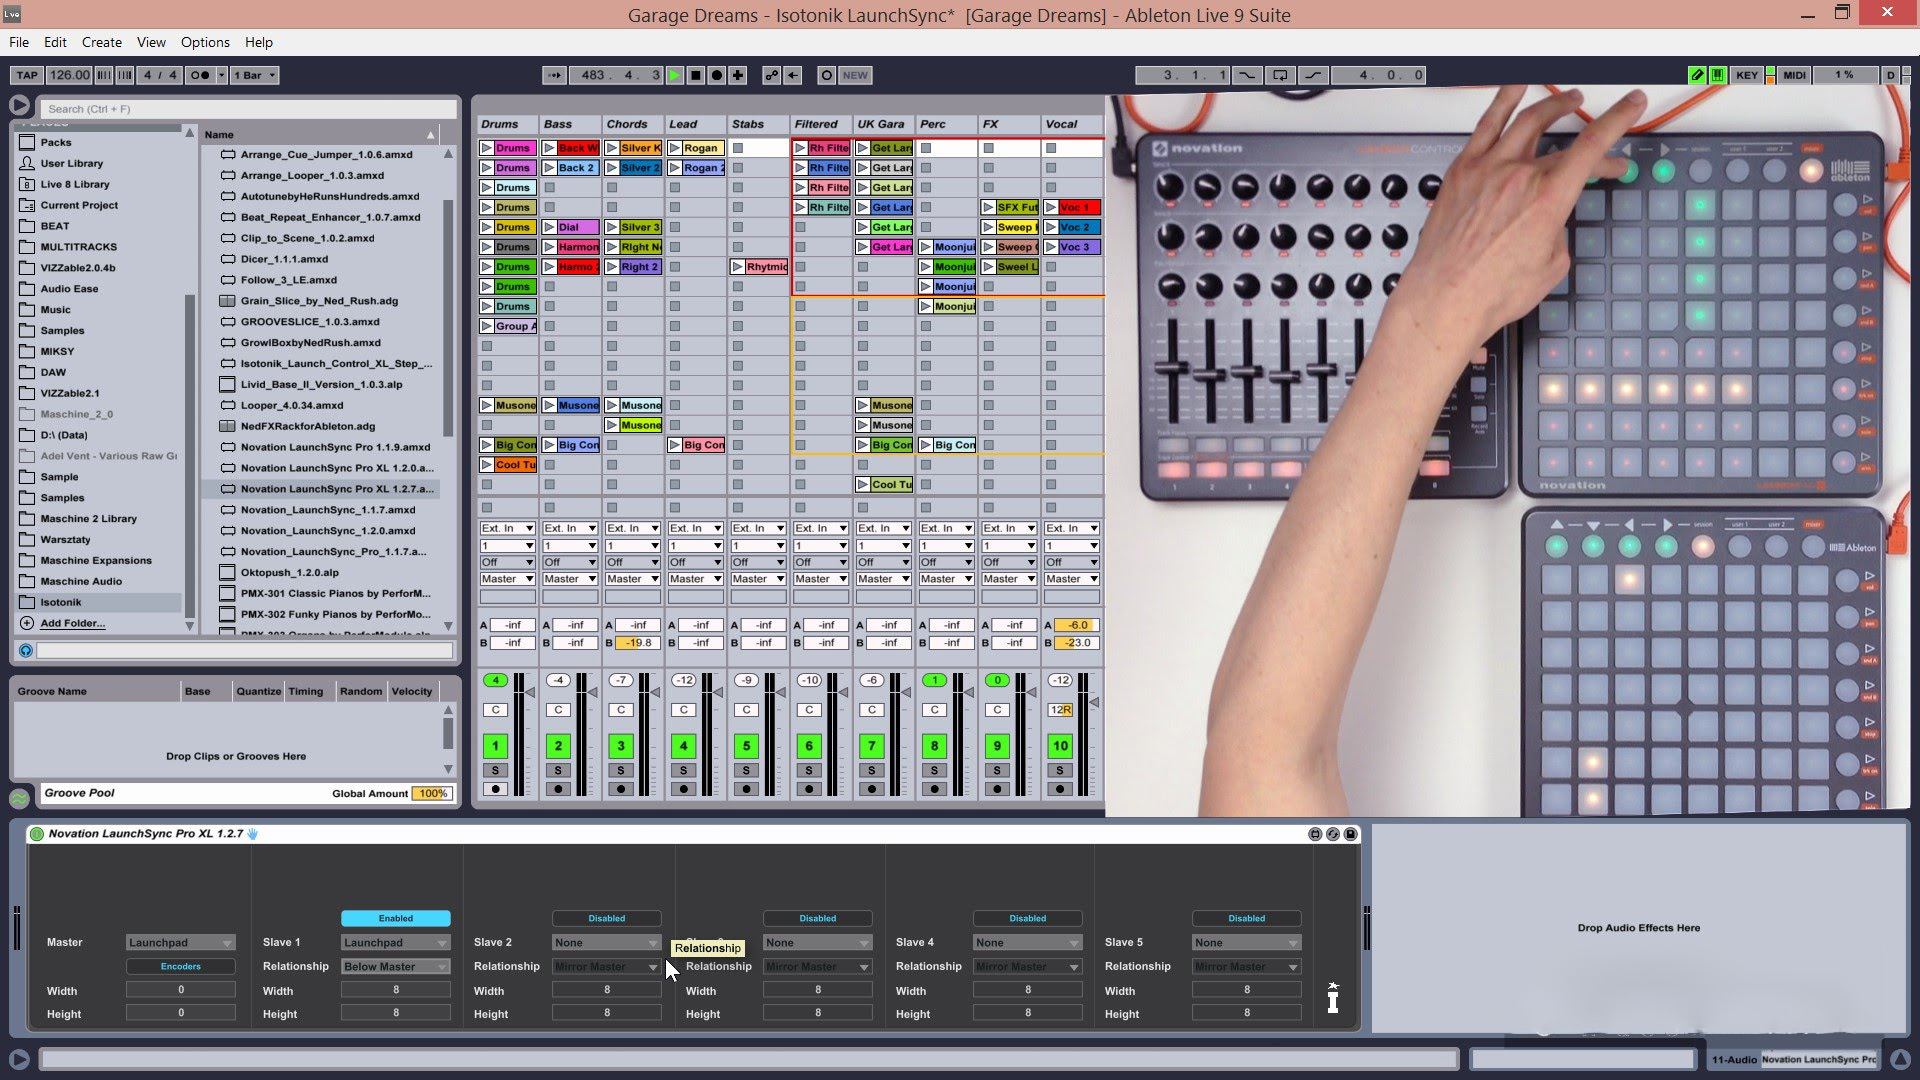
Task: Toggle the Slave 1 Enabled button
Action: tap(396, 918)
